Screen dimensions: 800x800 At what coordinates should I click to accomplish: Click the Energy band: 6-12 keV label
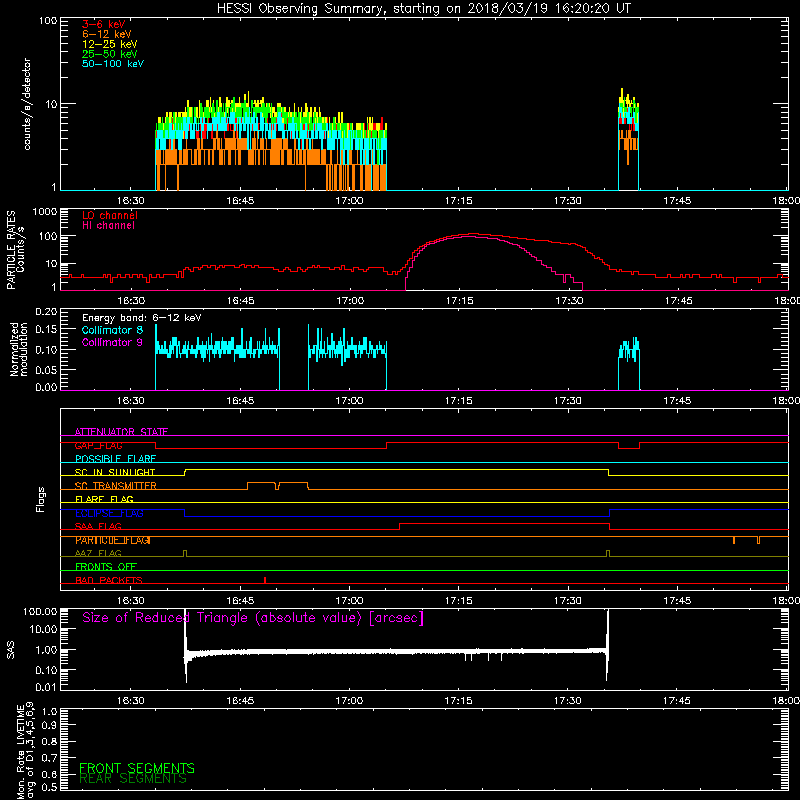coord(142,318)
